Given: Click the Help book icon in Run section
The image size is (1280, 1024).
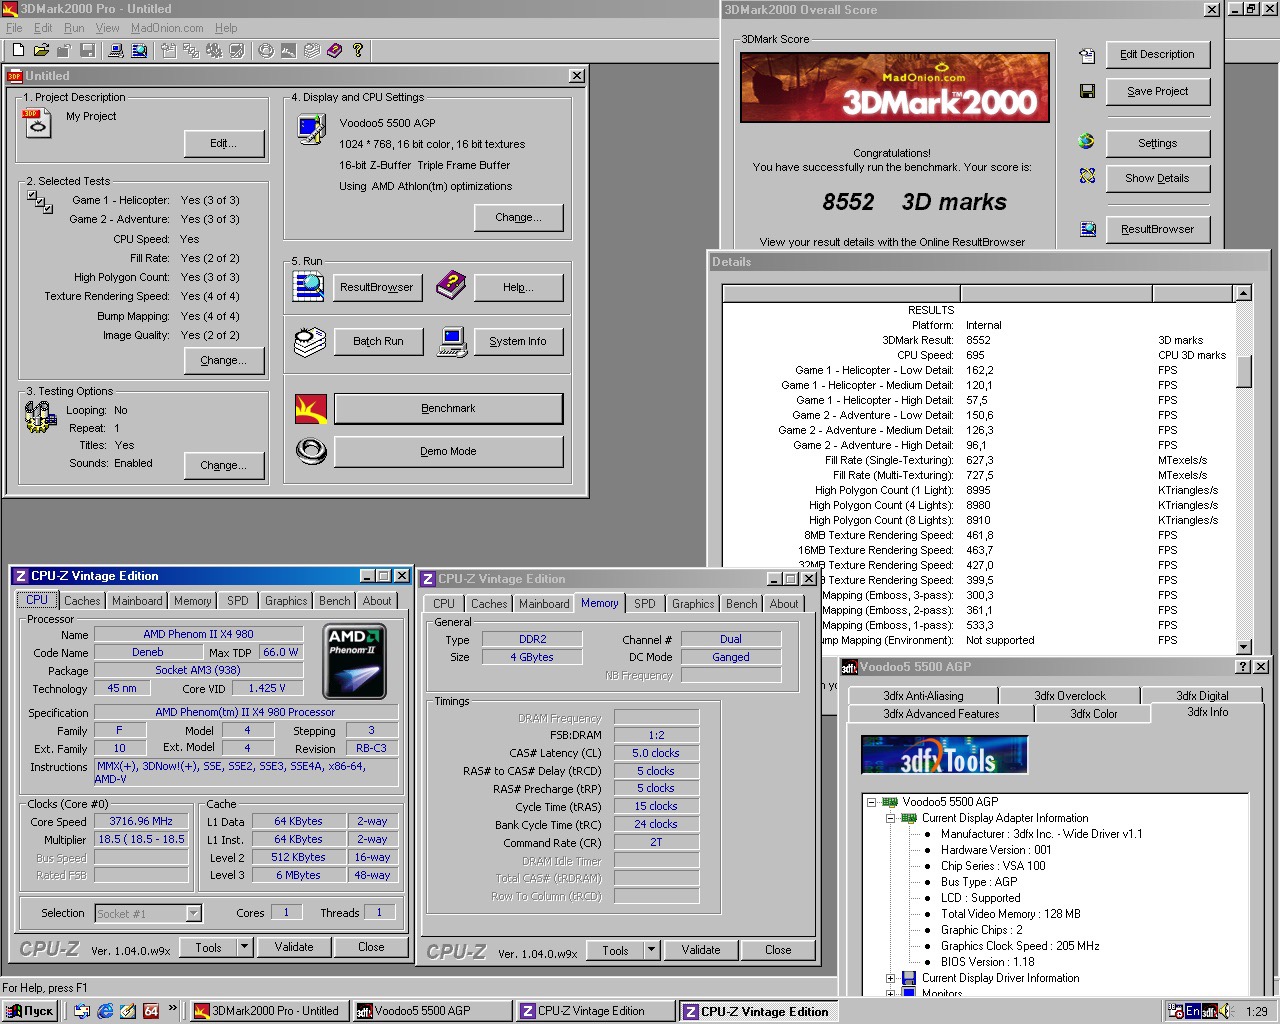Looking at the screenshot, I should point(451,285).
